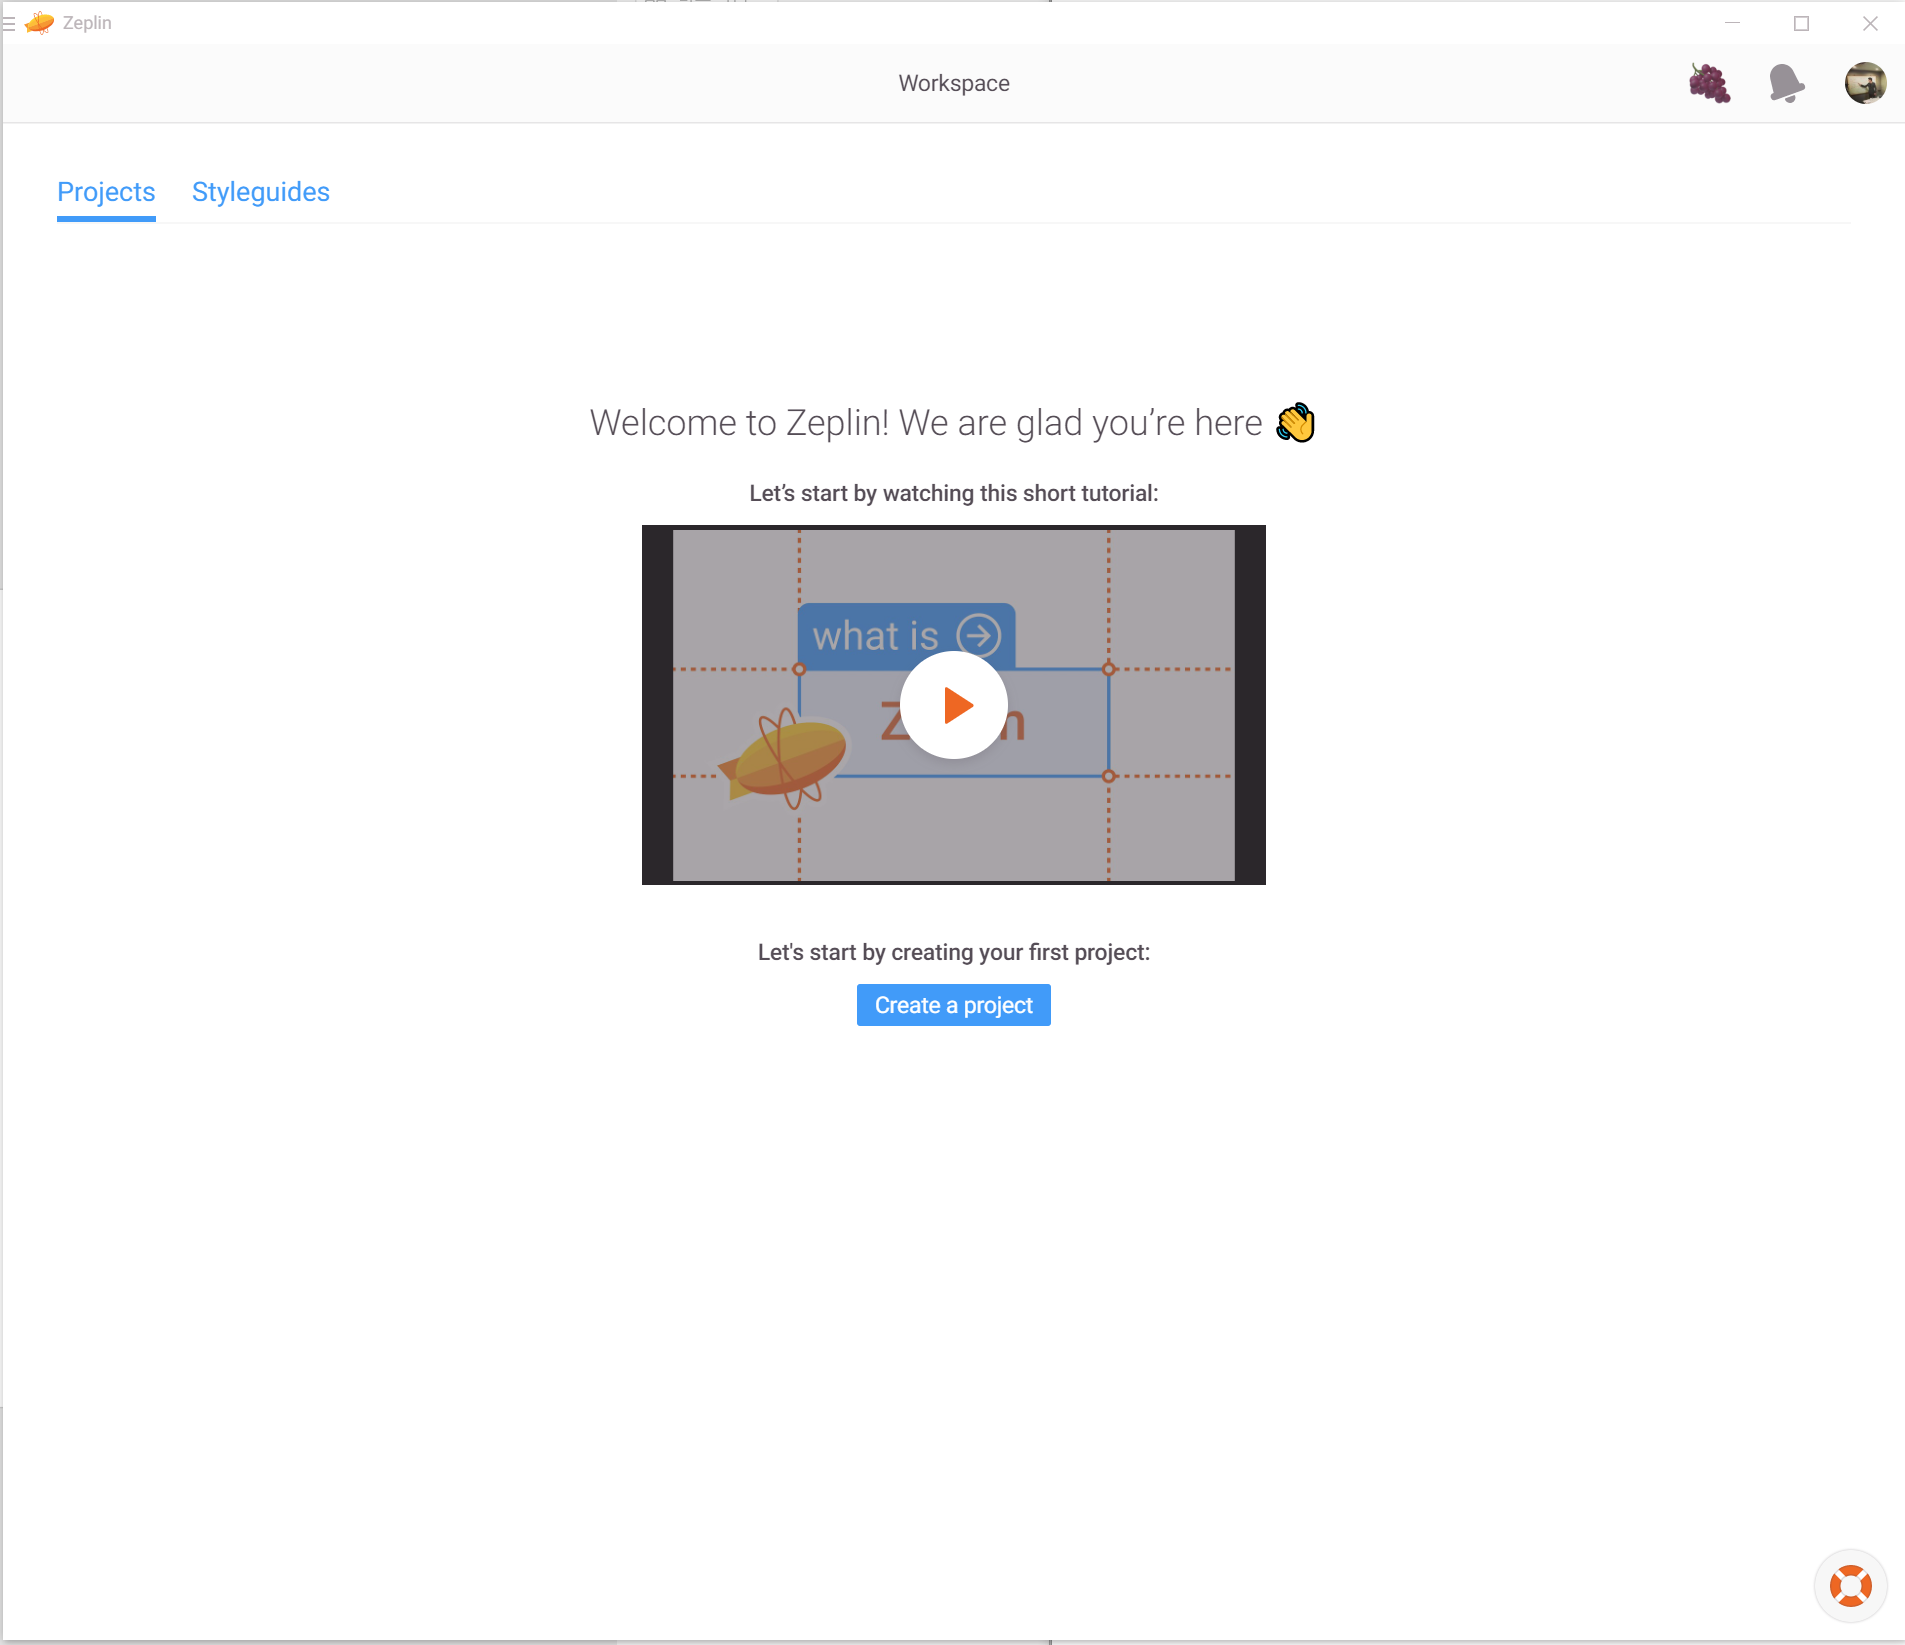
Task: Open the grapes workspace icon
Action: 1709,83
